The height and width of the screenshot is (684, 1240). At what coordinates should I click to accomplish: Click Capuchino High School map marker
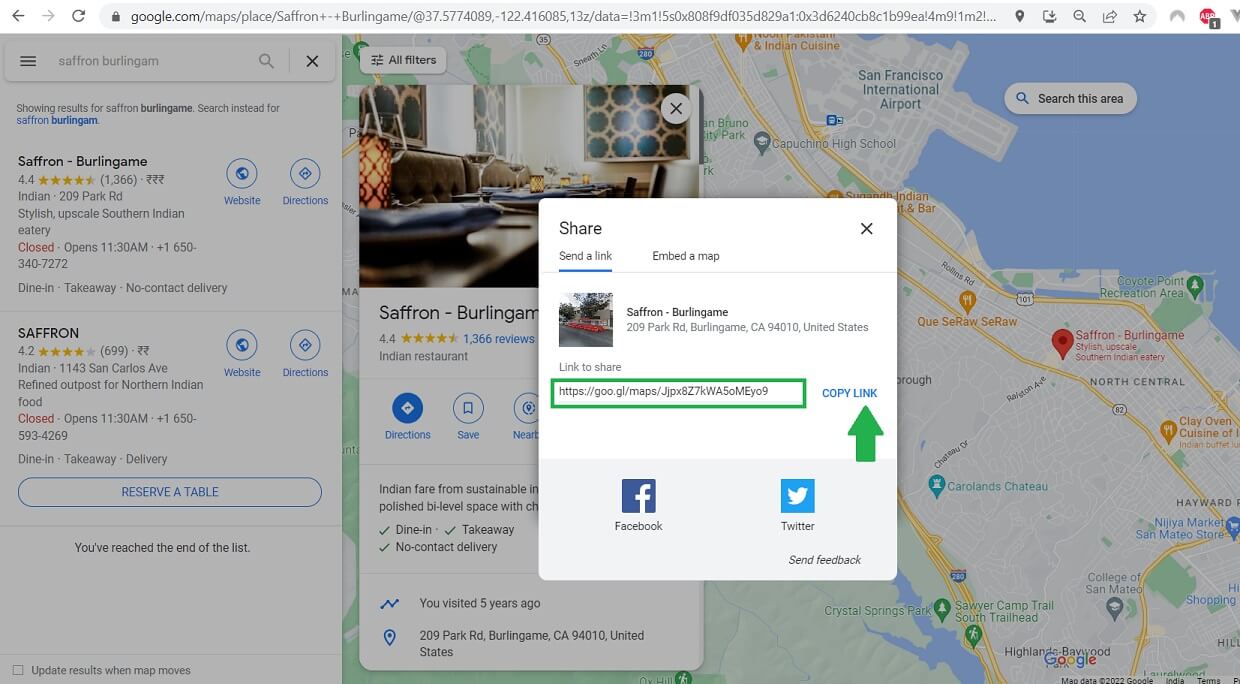click(760, 144)
